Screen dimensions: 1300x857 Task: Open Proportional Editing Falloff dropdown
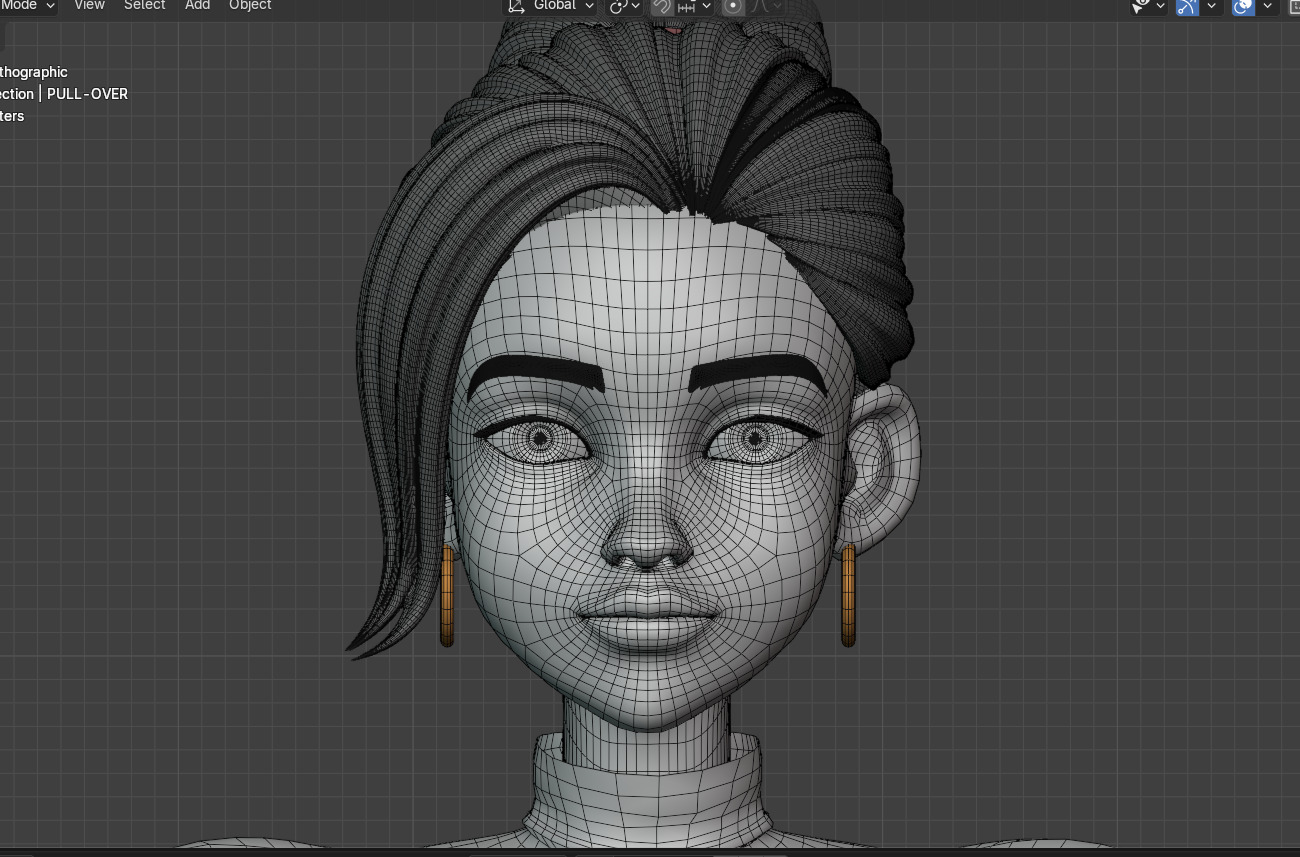[766, 6]
